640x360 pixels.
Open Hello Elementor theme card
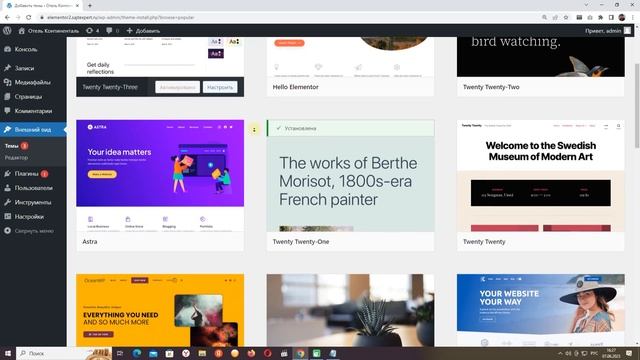tap(350, 67)
